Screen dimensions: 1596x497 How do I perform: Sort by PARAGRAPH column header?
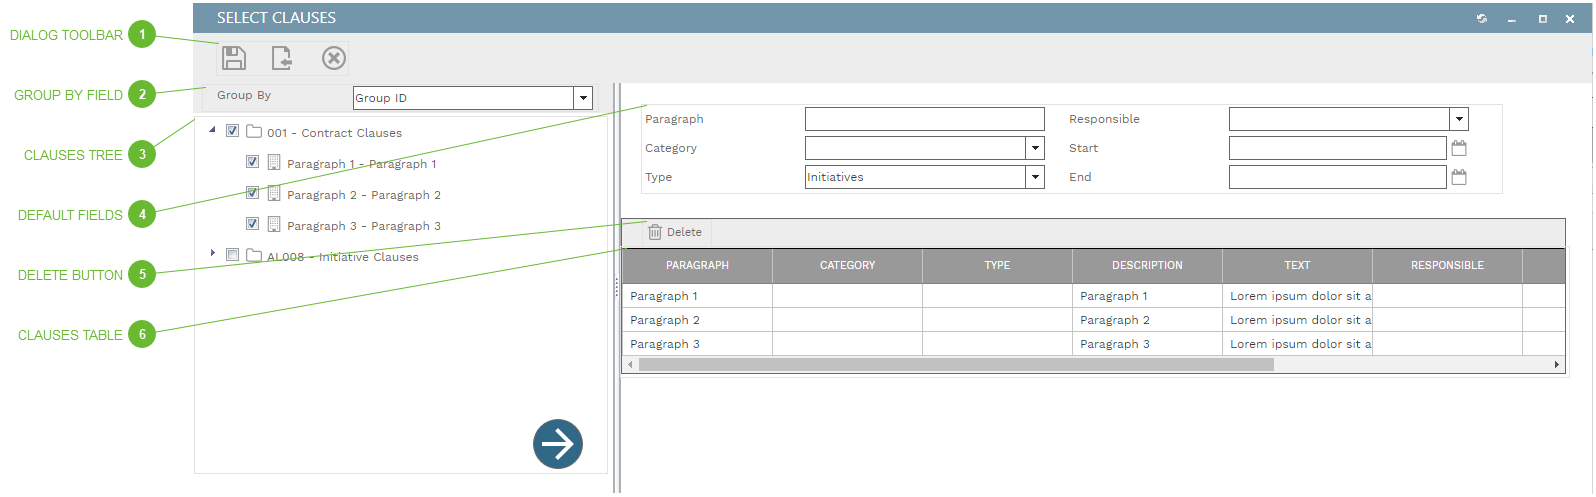pyautogui.click(x=697, y=266)
